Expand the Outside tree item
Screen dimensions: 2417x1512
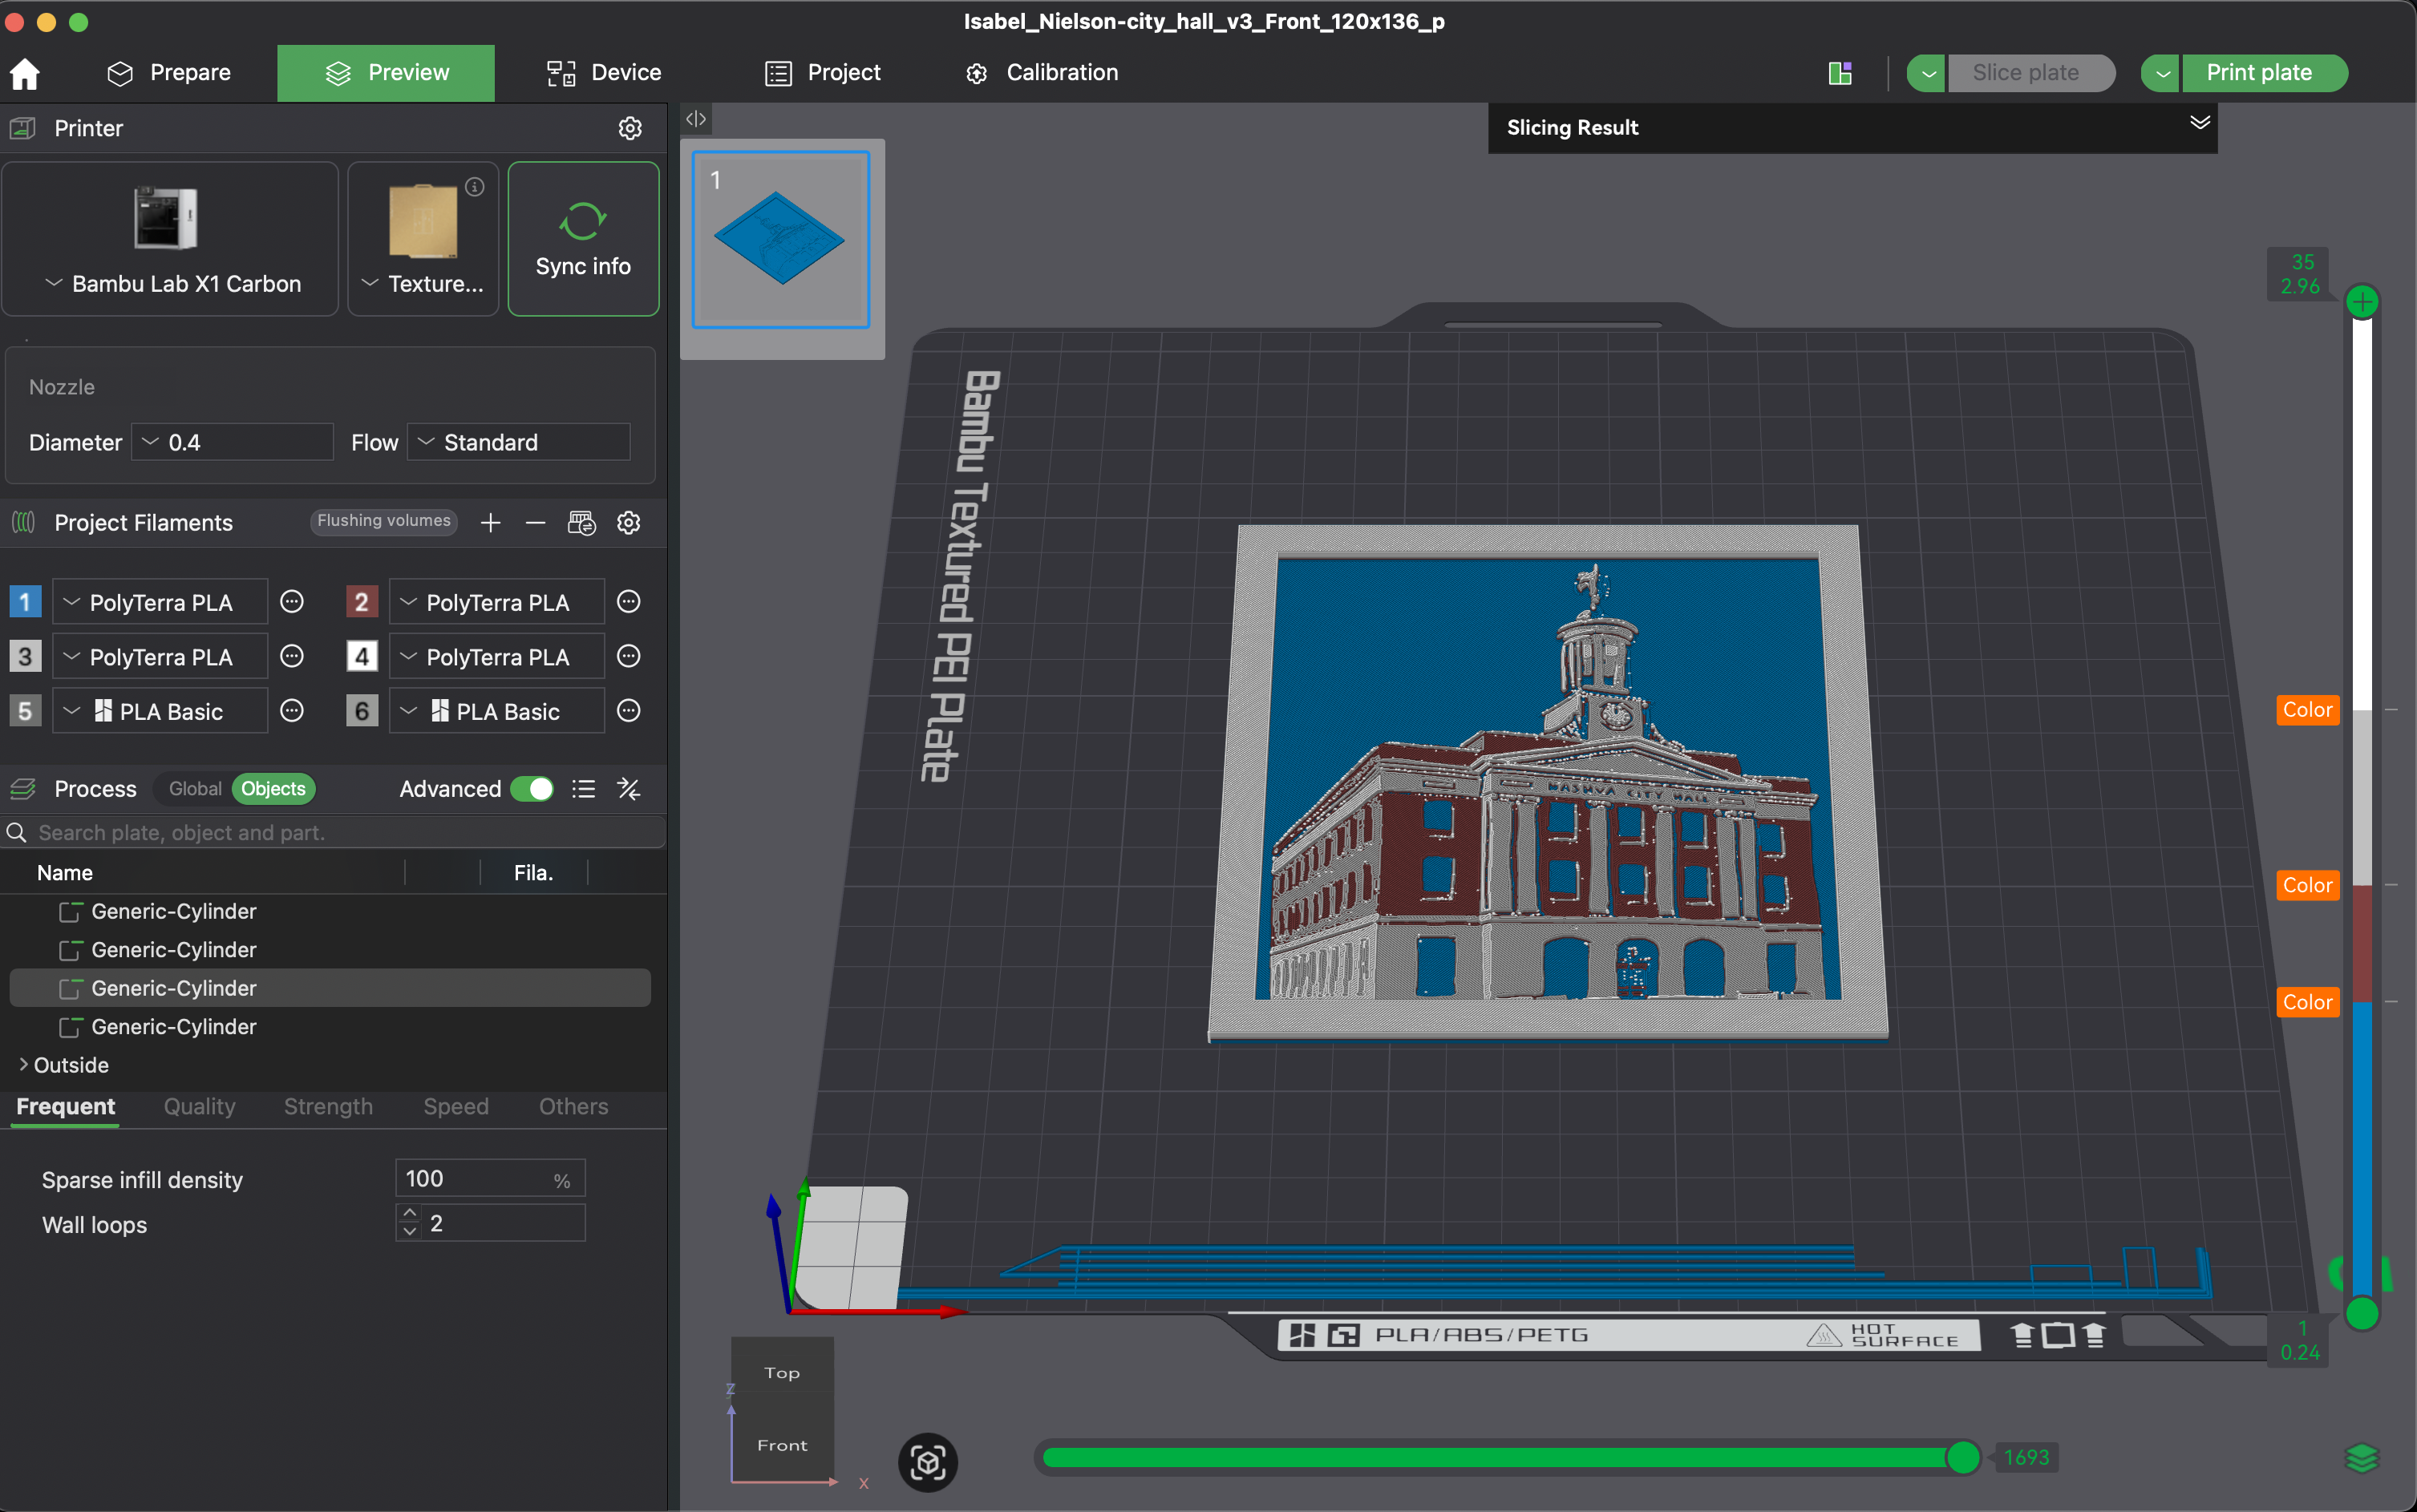pos(23,1065)
